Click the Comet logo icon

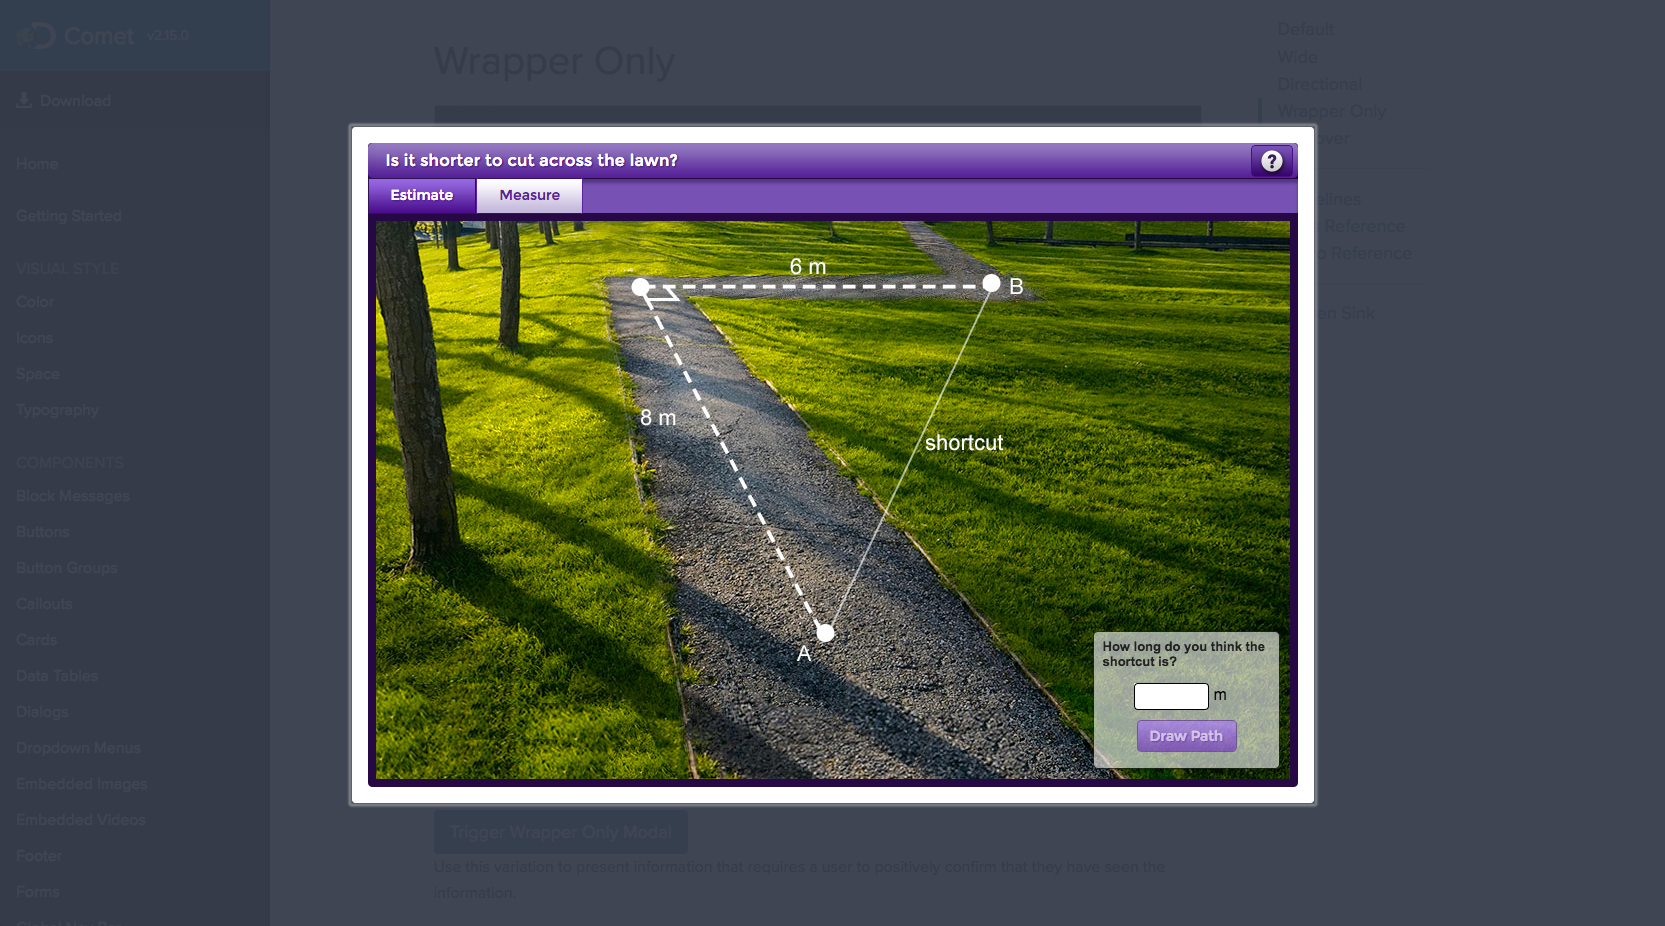coord(36,36)
